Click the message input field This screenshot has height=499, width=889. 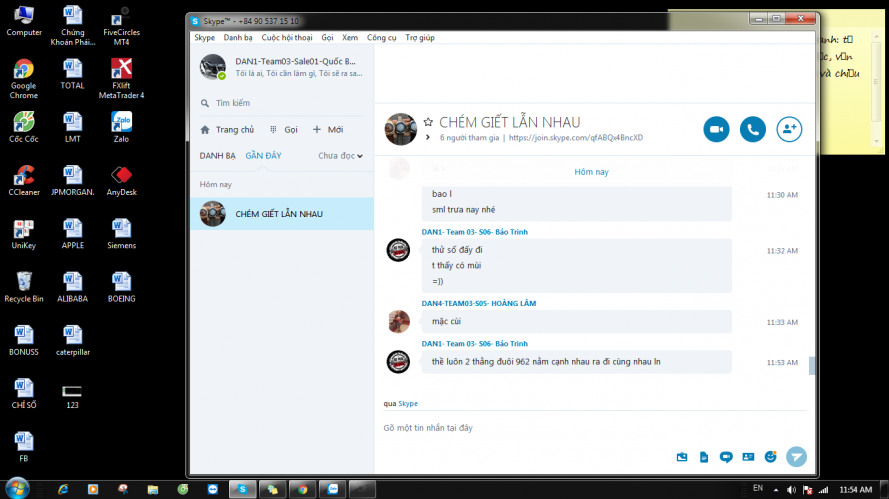594,428
